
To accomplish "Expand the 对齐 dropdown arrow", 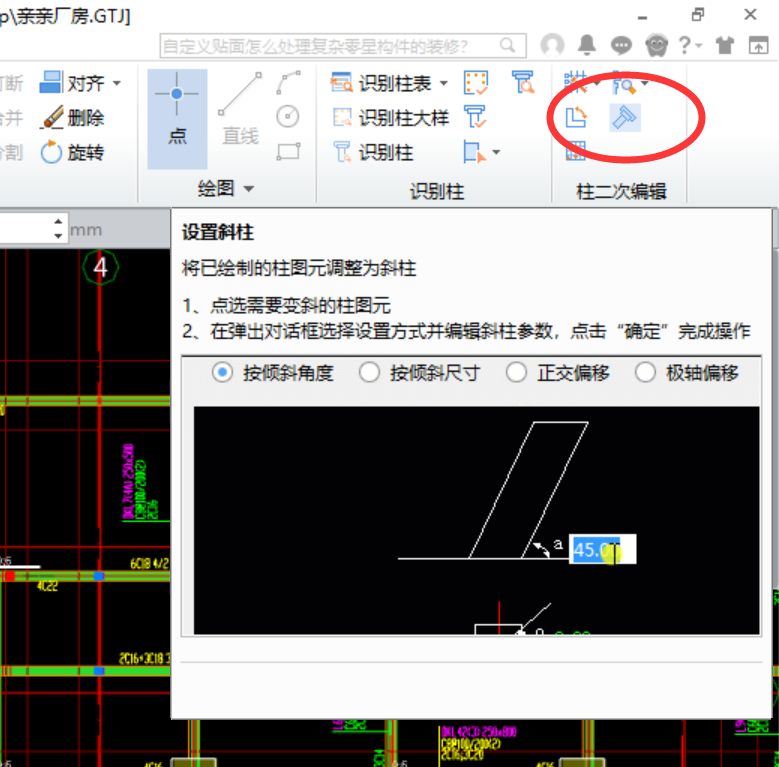I will pos(117,83).
